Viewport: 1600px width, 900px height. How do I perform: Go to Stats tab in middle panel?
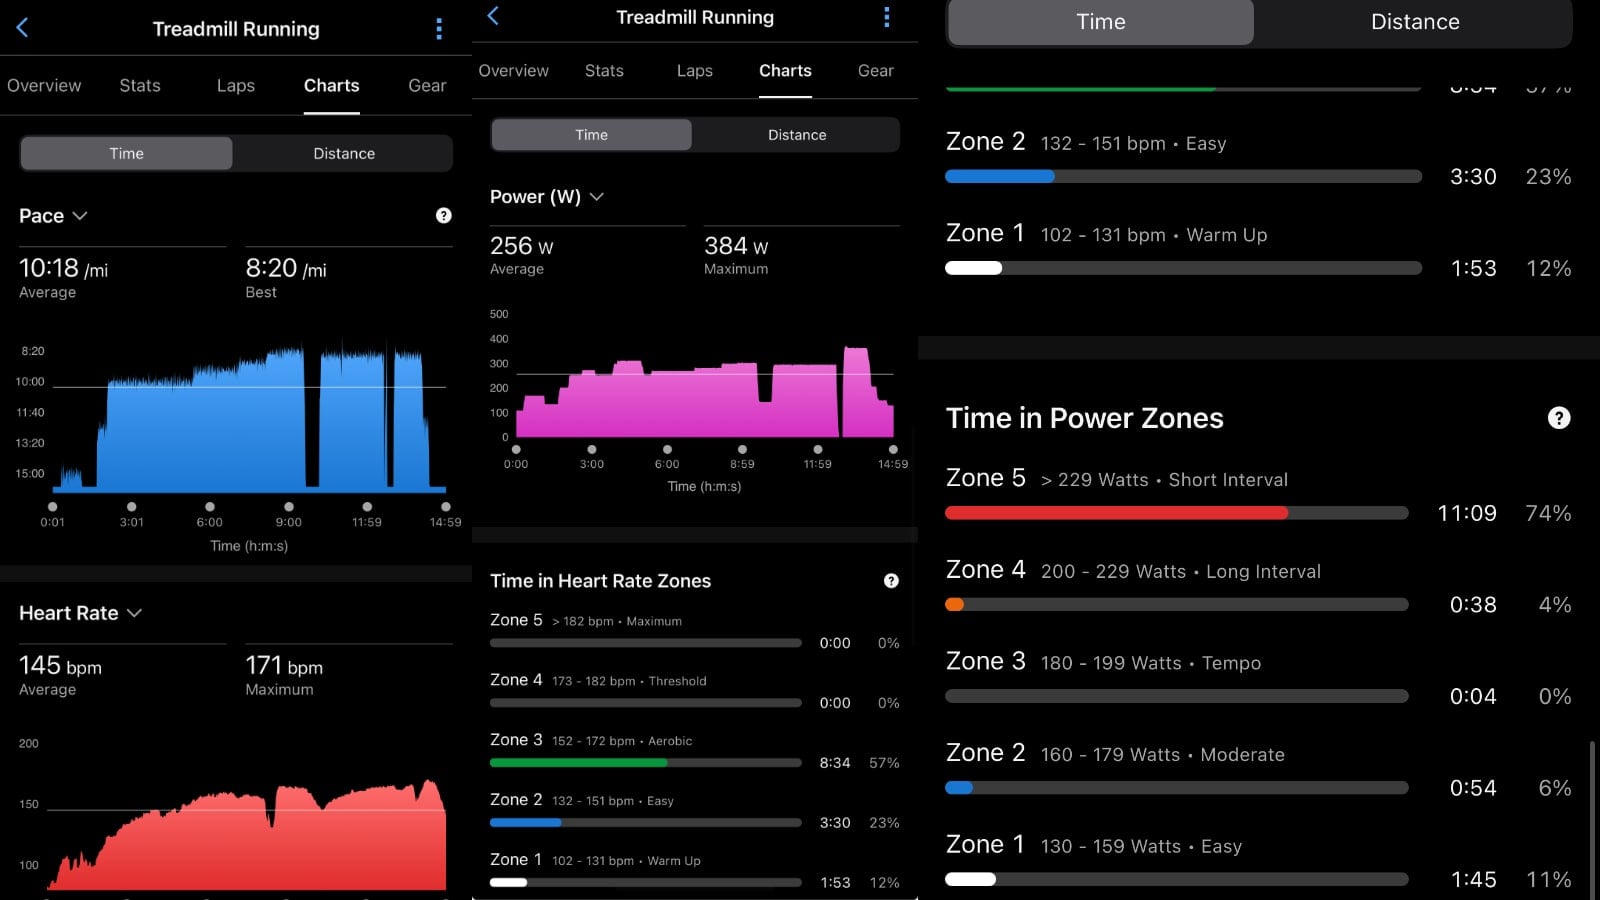pyautogui.click(x=604, y=71)
